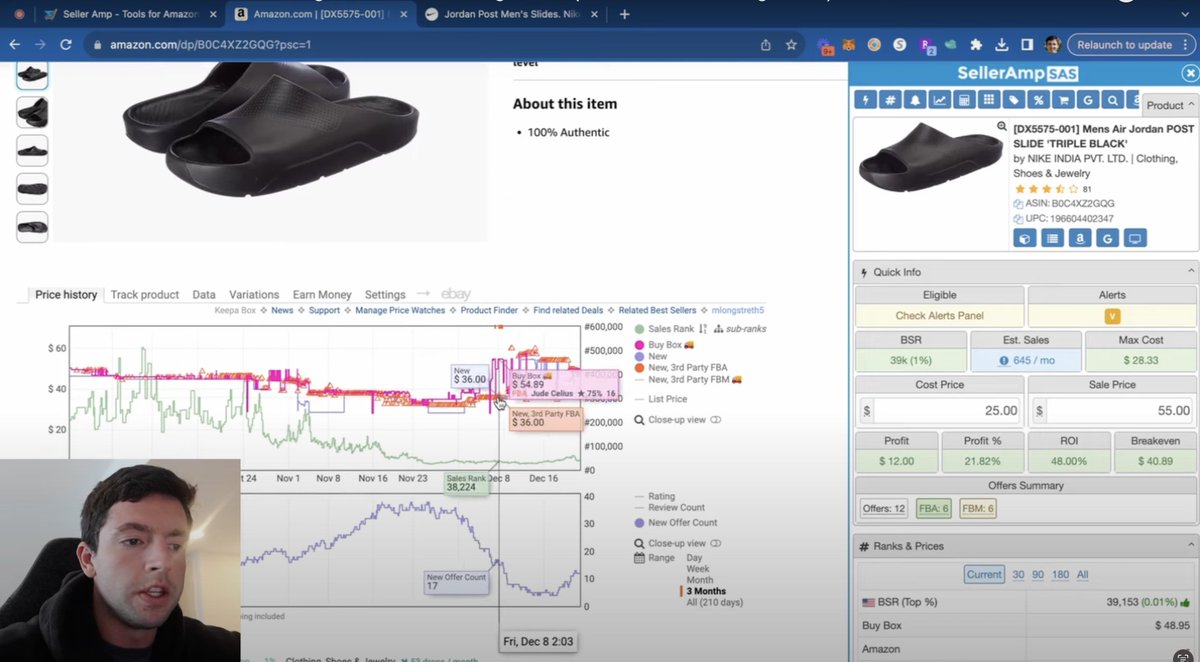Screen dimensions: 1200x662
Task: Copy the ASIN with its copy icon
Action: (1018, 203)
